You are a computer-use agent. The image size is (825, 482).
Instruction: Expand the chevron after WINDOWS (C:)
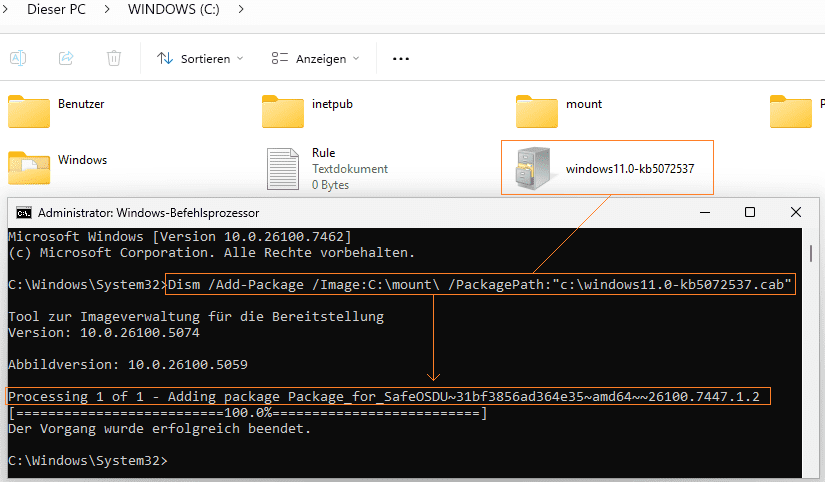[241, 10]
